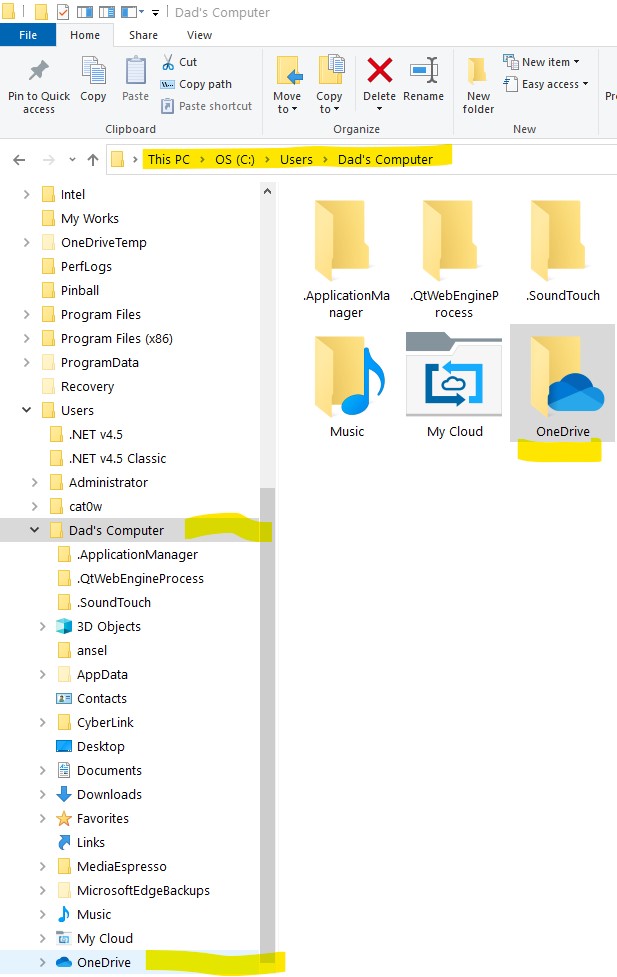Screen dimensions: 617x977
Task: Open Customize Quick Access Toolbar dropdown
Action: coord(155,12)
